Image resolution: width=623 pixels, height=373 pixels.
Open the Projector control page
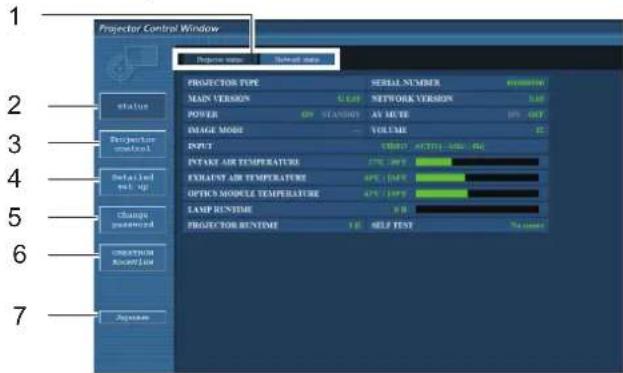click(133, 144)
